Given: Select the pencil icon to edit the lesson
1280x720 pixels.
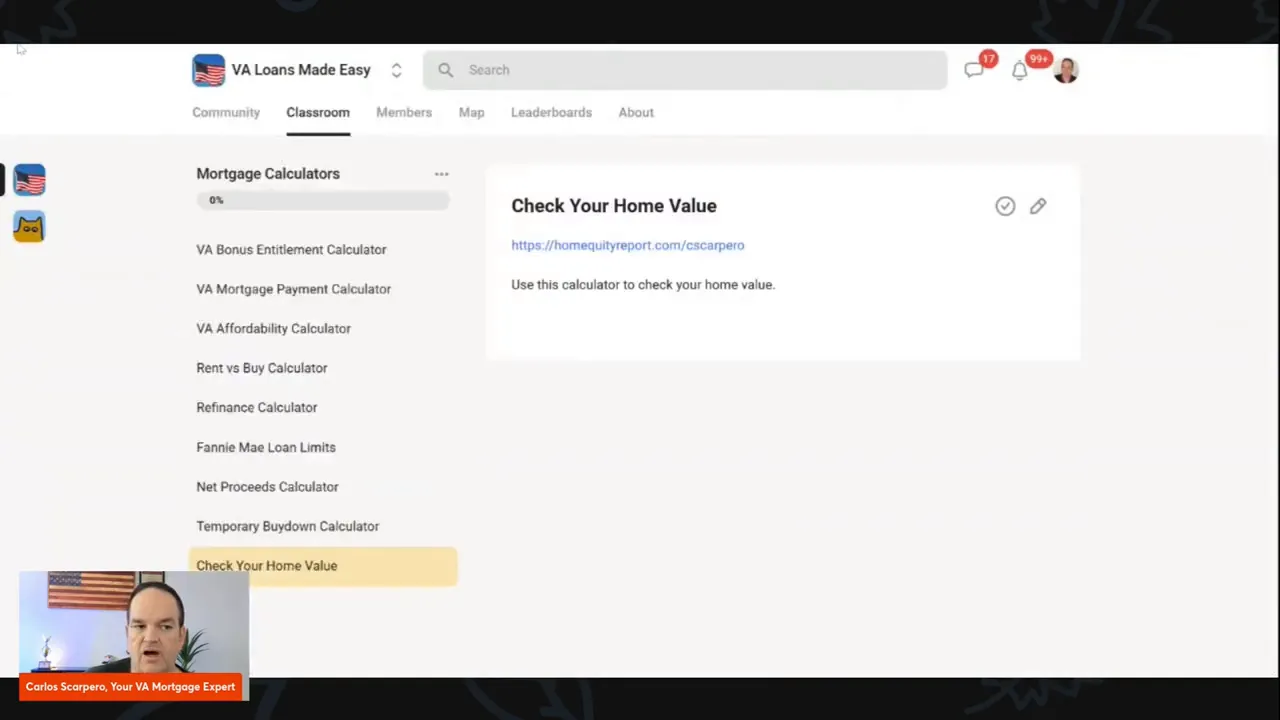Looking at the screenshot, I should pyautogui.click(x=1038, y=206).
